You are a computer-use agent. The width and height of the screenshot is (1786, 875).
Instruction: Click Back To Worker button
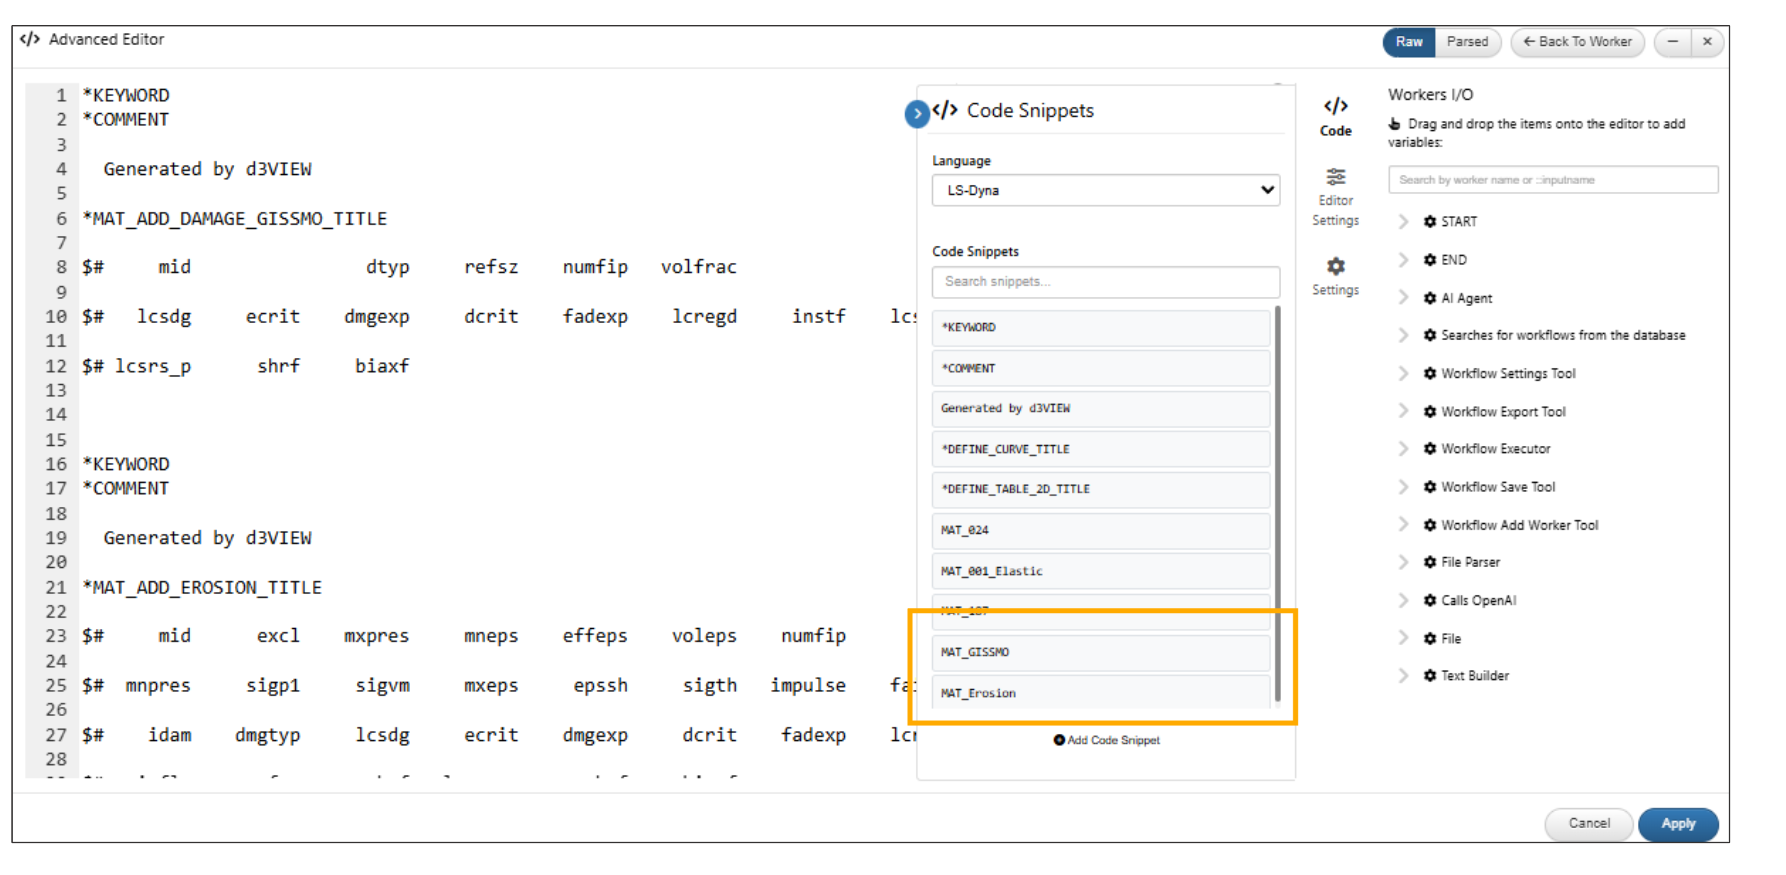pyautogui.click(x=1577, y=42)
